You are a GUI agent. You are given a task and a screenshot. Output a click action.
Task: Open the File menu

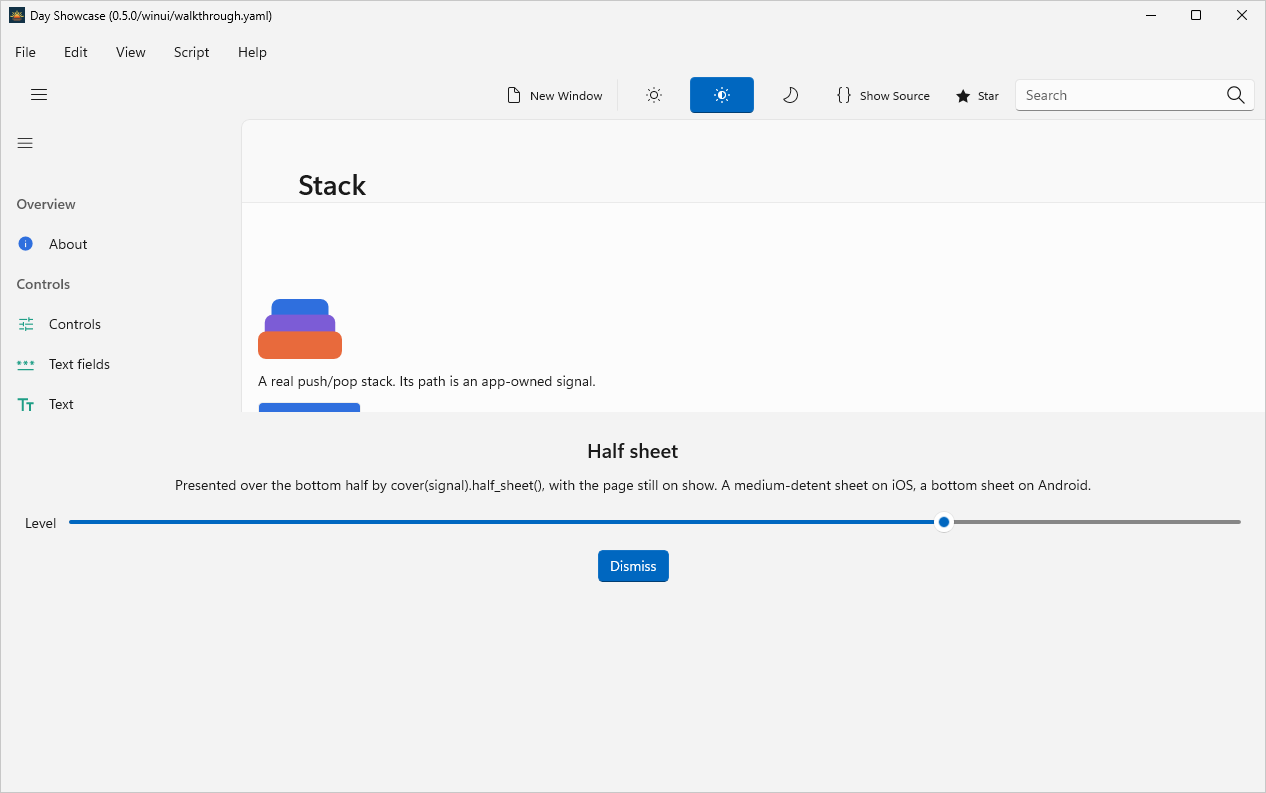click(x=25, y=52)
